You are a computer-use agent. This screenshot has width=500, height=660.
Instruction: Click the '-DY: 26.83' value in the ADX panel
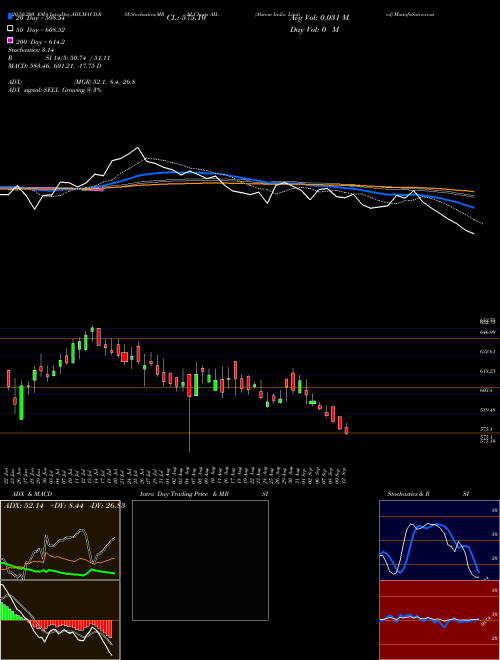pos(106,505)
